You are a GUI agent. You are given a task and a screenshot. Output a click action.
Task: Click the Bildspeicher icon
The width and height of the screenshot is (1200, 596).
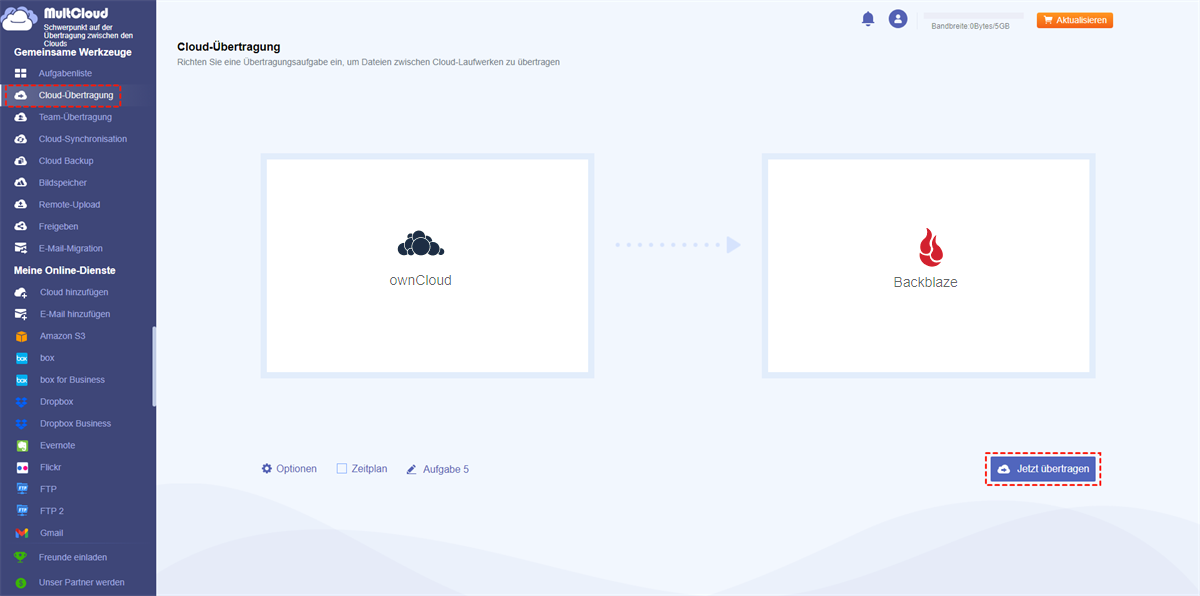click(x=20, y=183)
